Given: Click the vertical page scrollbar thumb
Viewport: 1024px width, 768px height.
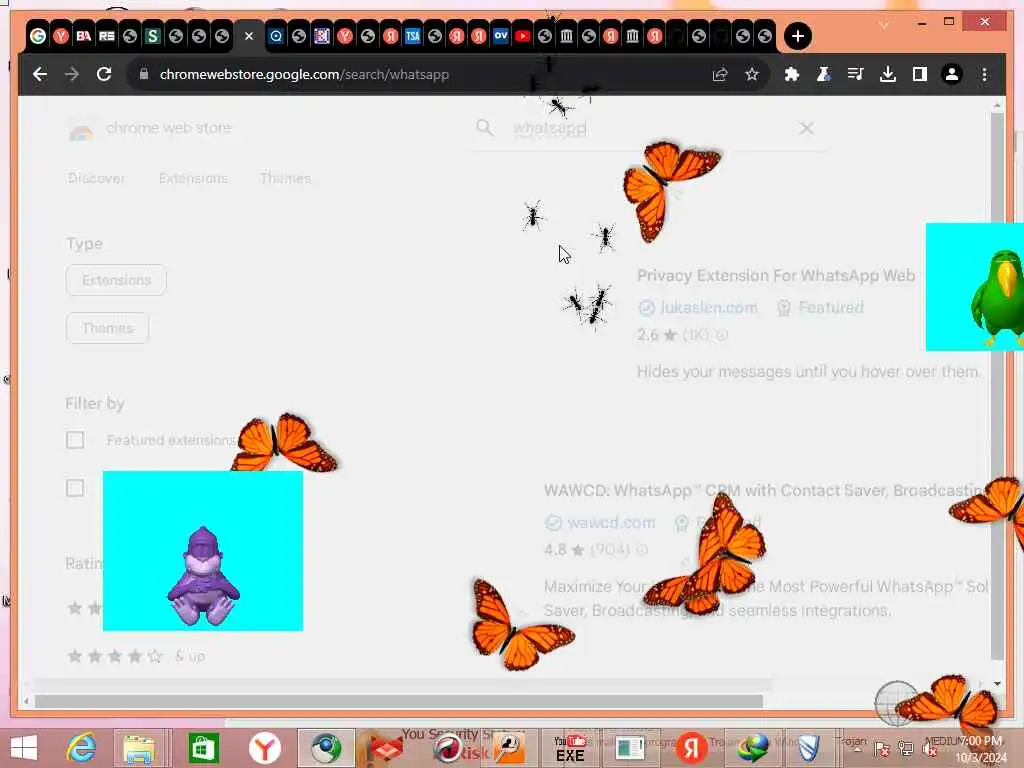Looking at the screenshot, I should (997, 385).
